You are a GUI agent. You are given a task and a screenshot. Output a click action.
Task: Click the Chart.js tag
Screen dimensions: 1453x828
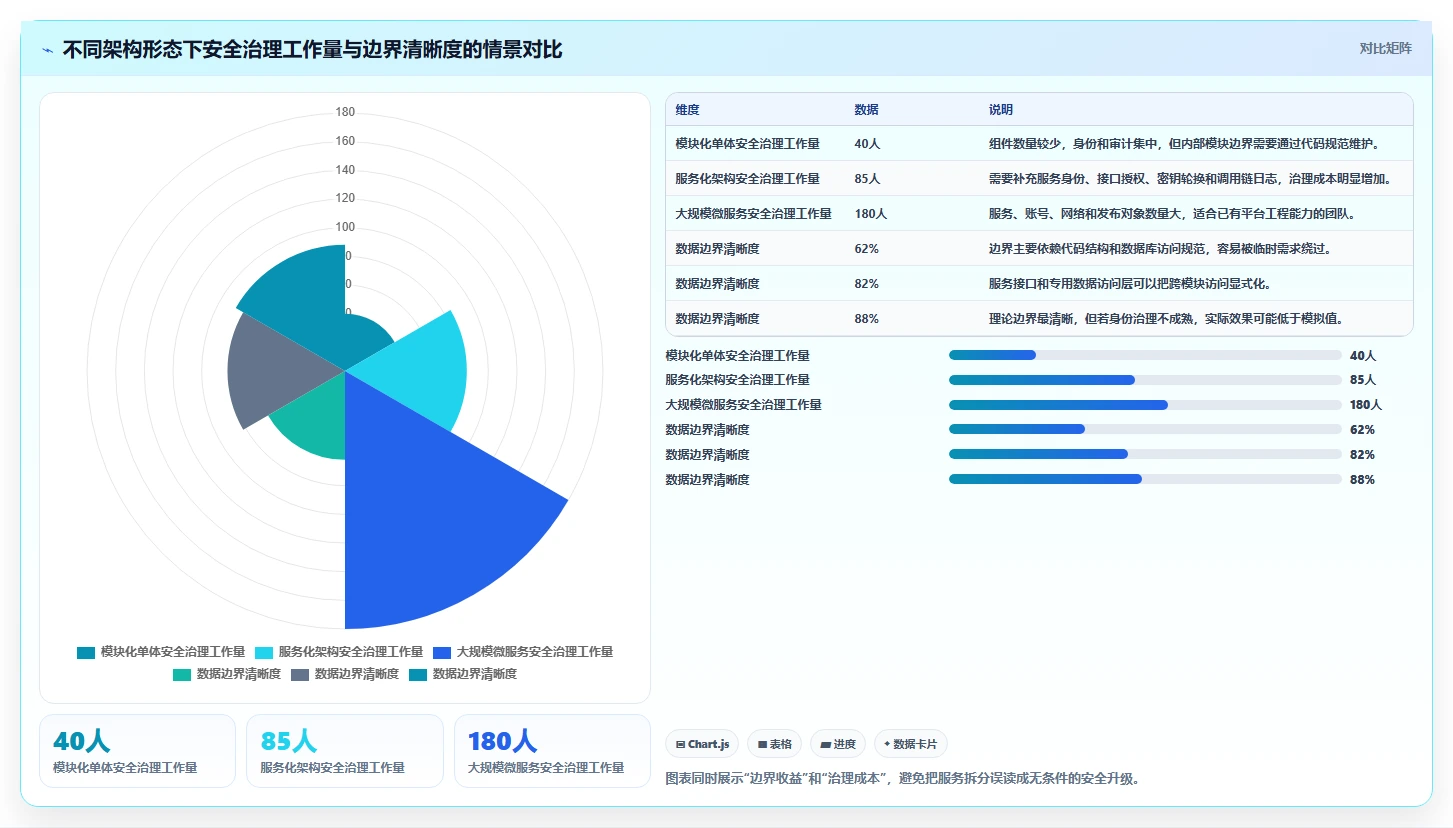702,744
